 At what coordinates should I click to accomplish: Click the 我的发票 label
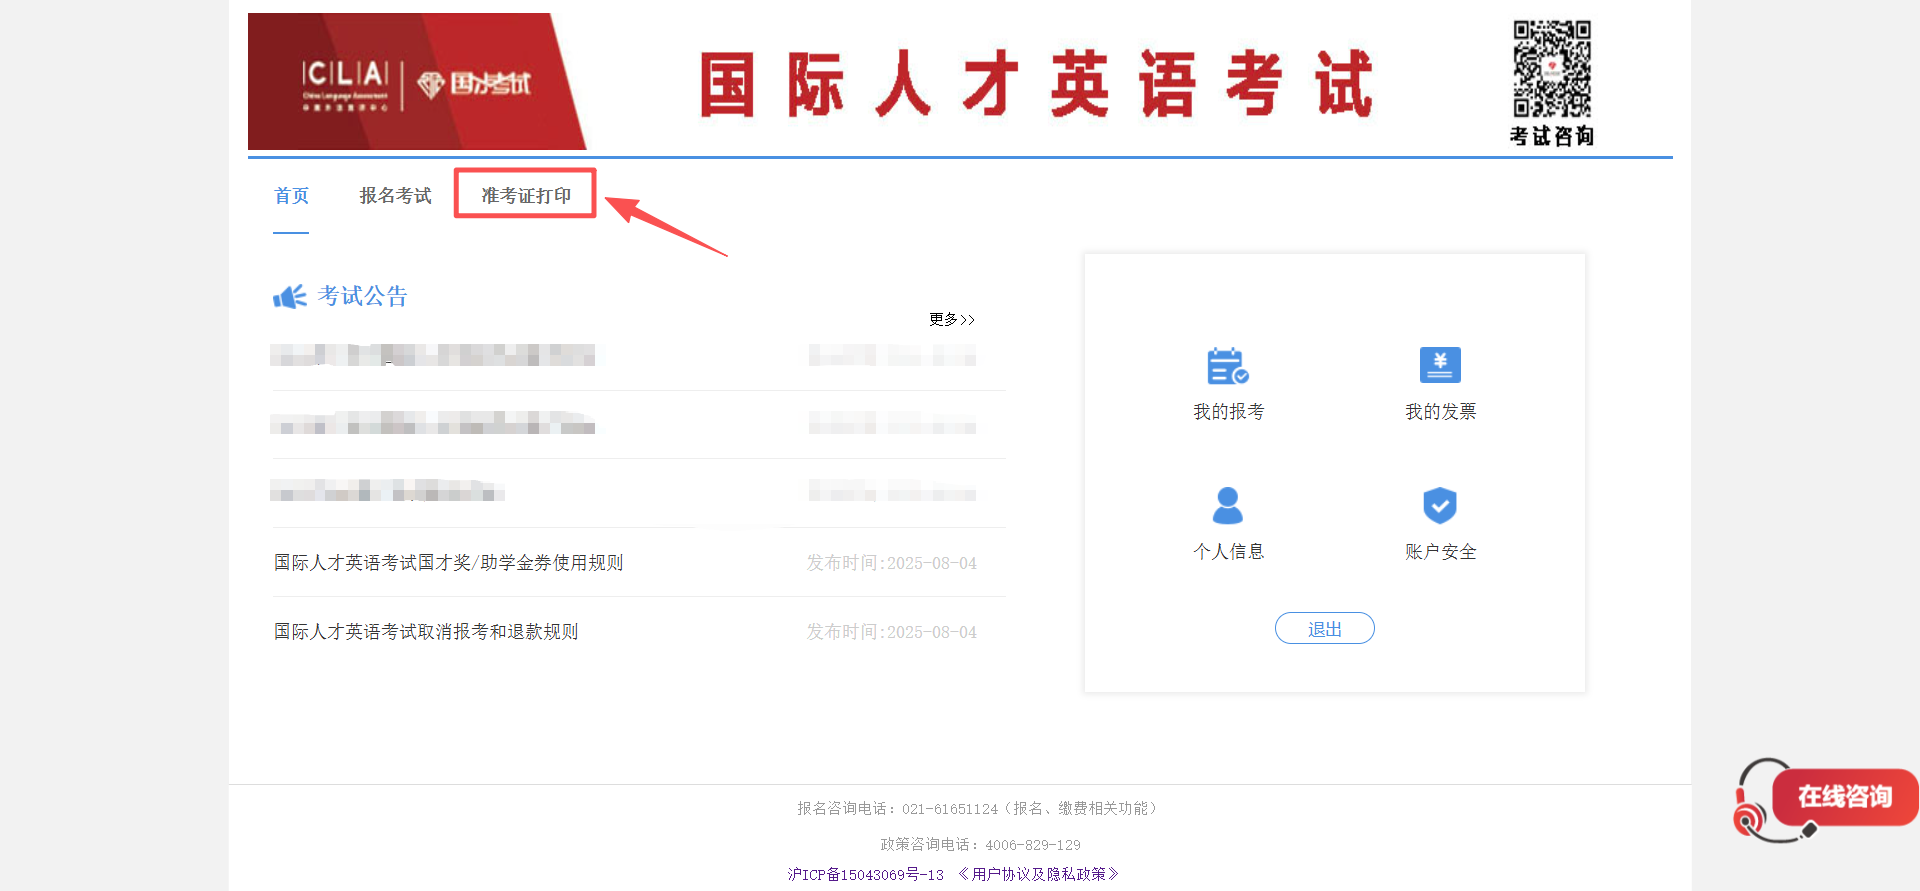tap(1440, 412)
